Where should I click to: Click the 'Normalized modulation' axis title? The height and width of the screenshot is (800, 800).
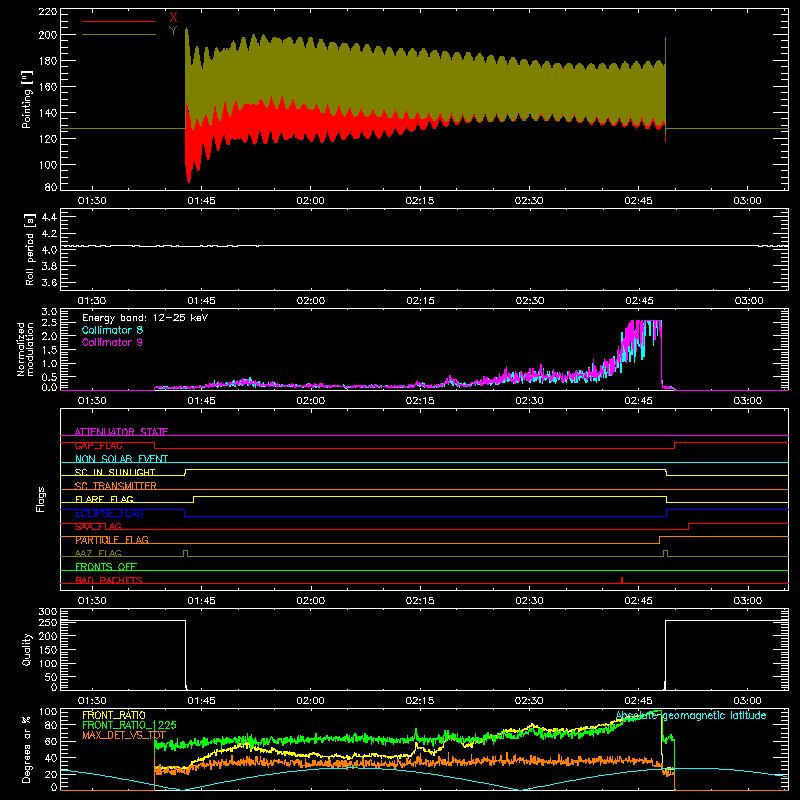click(24, 349)
